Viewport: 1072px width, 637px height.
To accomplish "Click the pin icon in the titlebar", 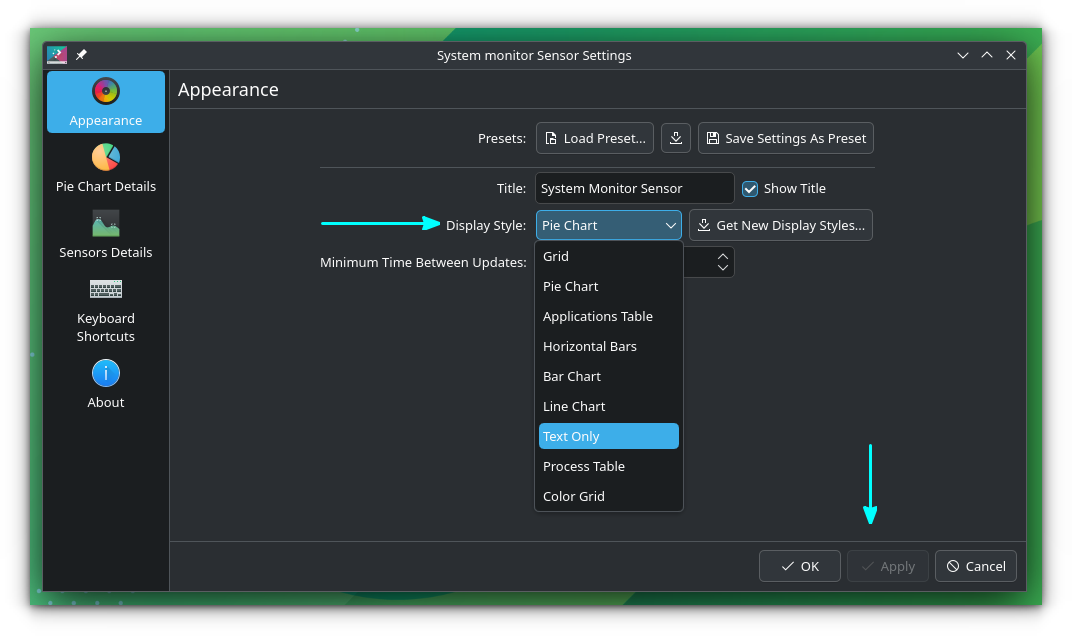I will click(81, 55).
